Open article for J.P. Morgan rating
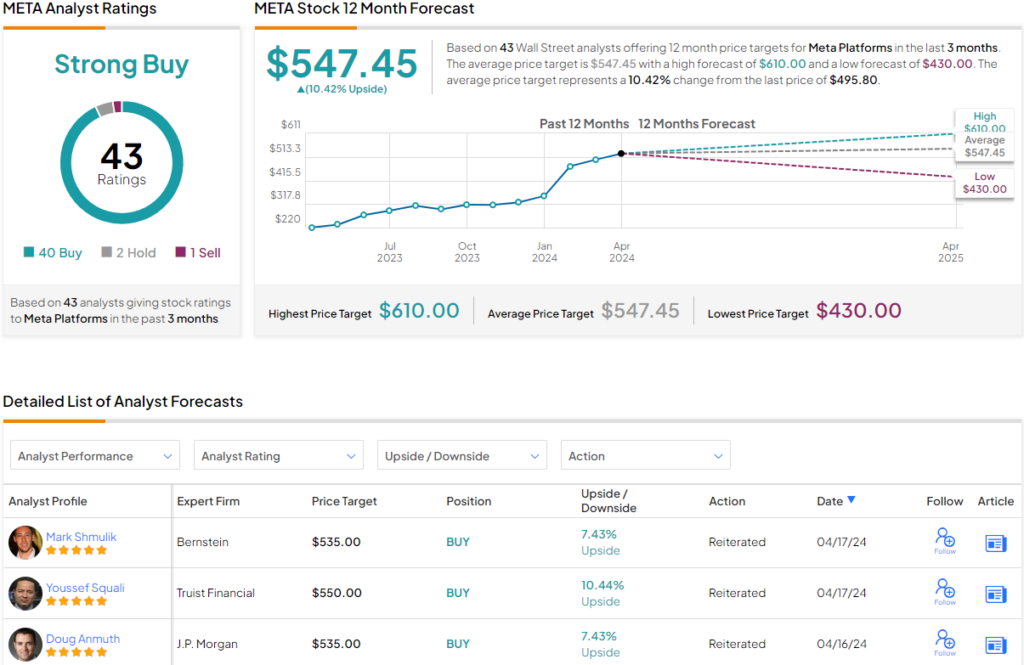Image resolution: width=1024 pixels, height=665 pixels. tap(995, 645)
